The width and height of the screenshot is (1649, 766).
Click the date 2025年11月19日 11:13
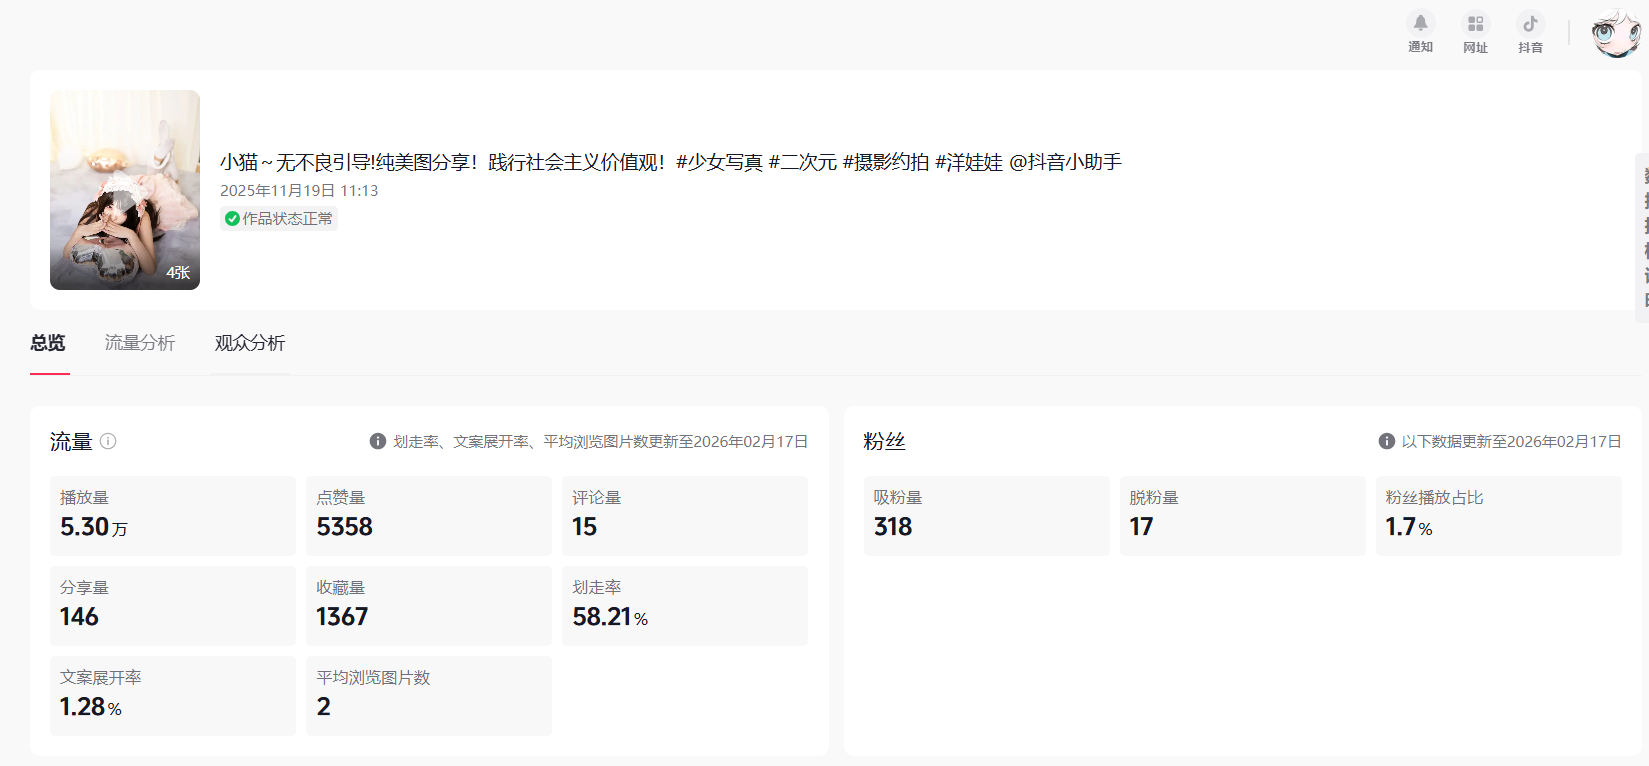(299, 190)
